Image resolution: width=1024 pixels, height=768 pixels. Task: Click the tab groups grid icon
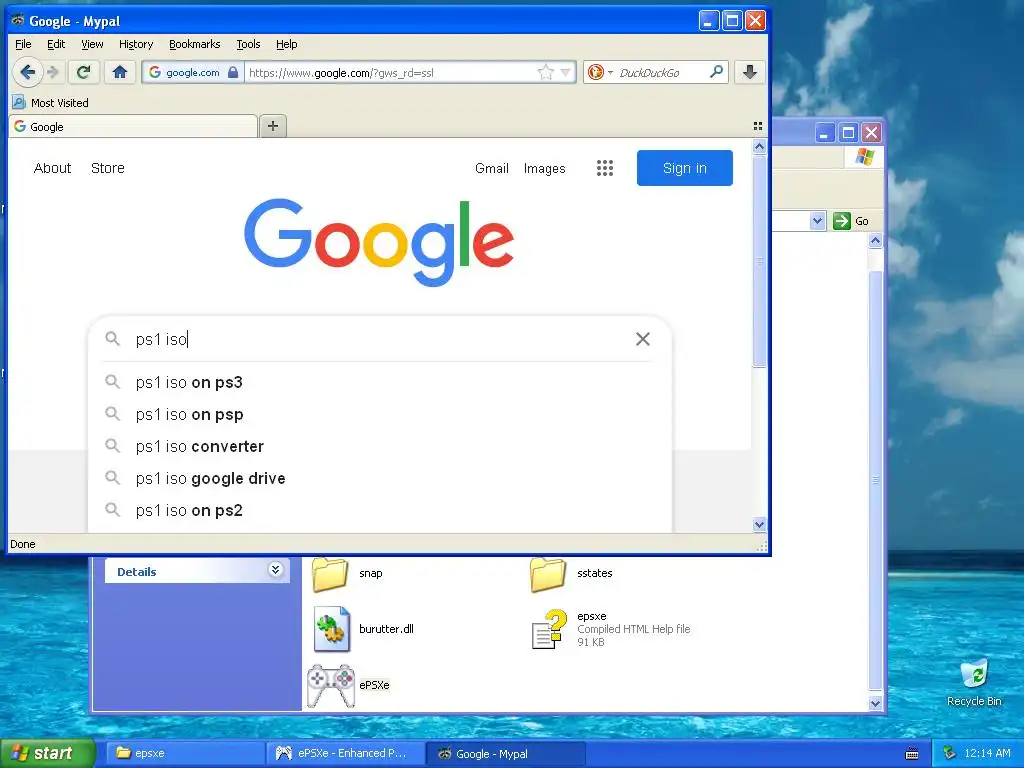[758, 126]
